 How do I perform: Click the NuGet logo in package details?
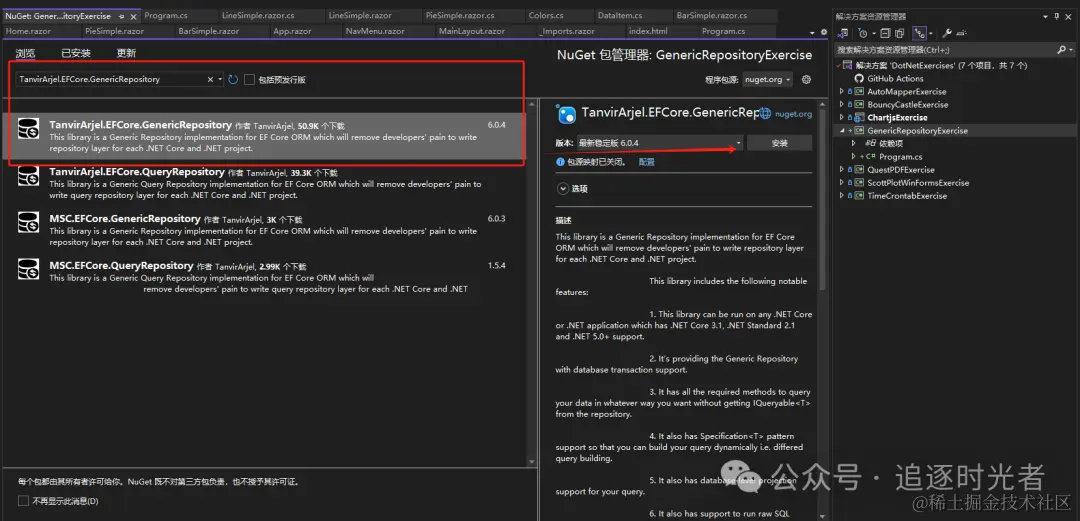click(566, 114)
